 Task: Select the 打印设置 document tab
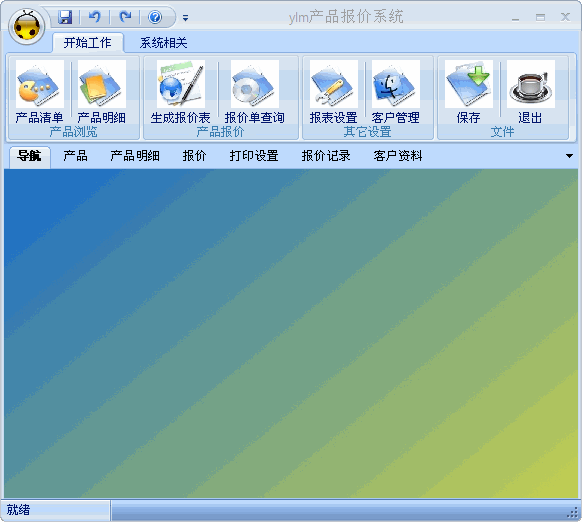coord(254,156)
